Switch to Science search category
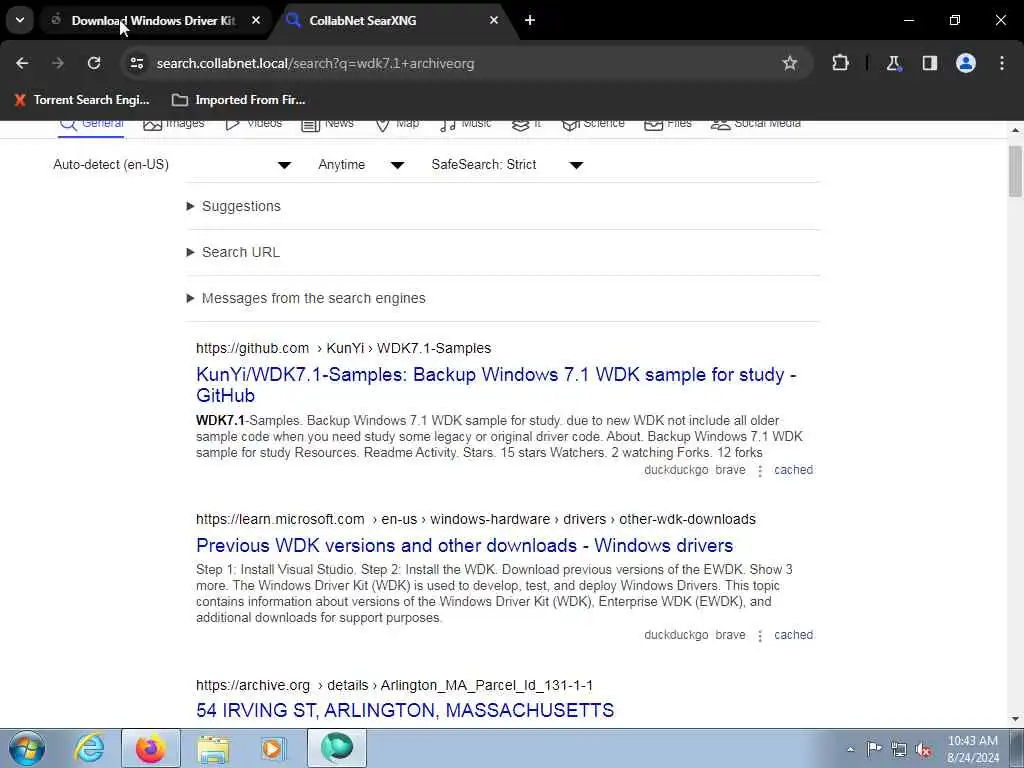1024x768 pixels. (593, 124)
